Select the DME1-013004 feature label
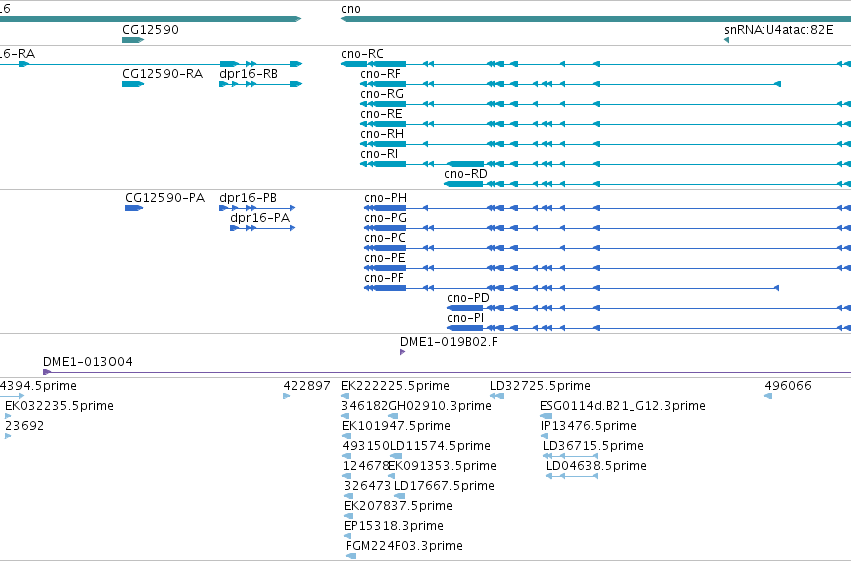851x561 pixels. [88, 362]
